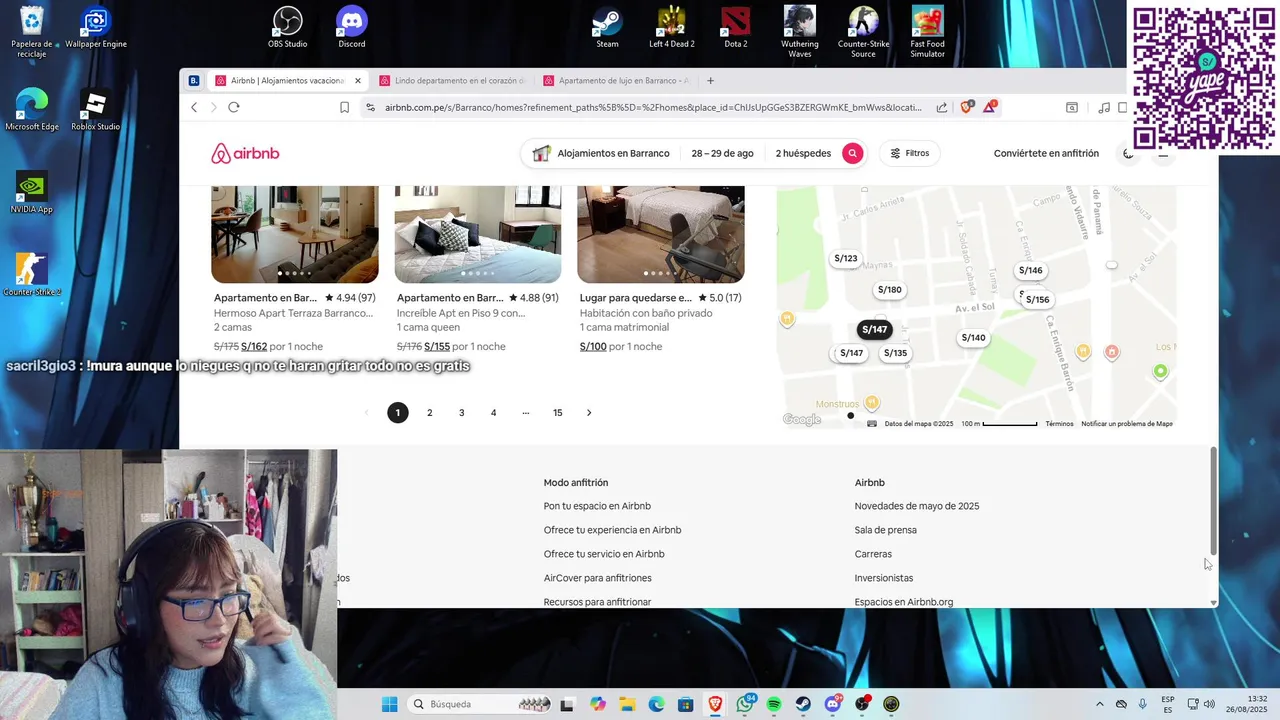The width and height of the screenshot is (1280, 720).
Task: Edit the Alojamientos en Barranco location field
Action: pos(601,153)
